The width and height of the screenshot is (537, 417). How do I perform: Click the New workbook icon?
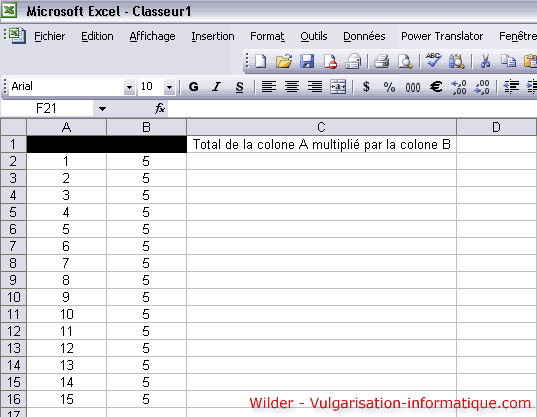point(261,62)
